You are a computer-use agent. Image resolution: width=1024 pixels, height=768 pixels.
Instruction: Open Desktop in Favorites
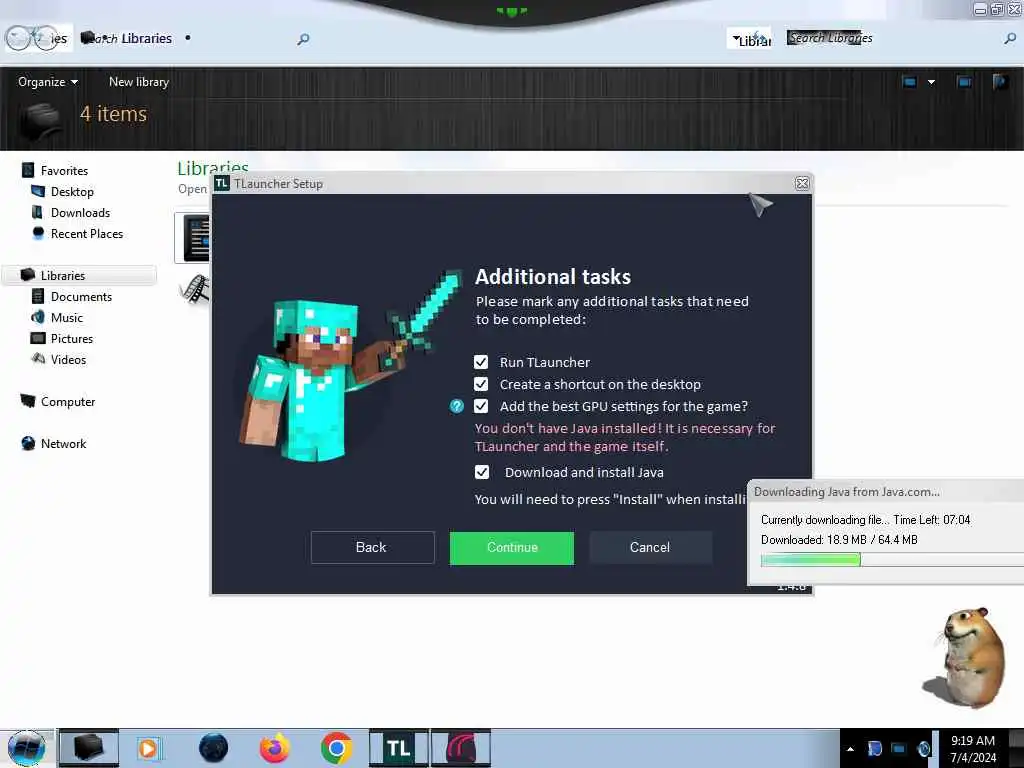(x=72, y=191)
